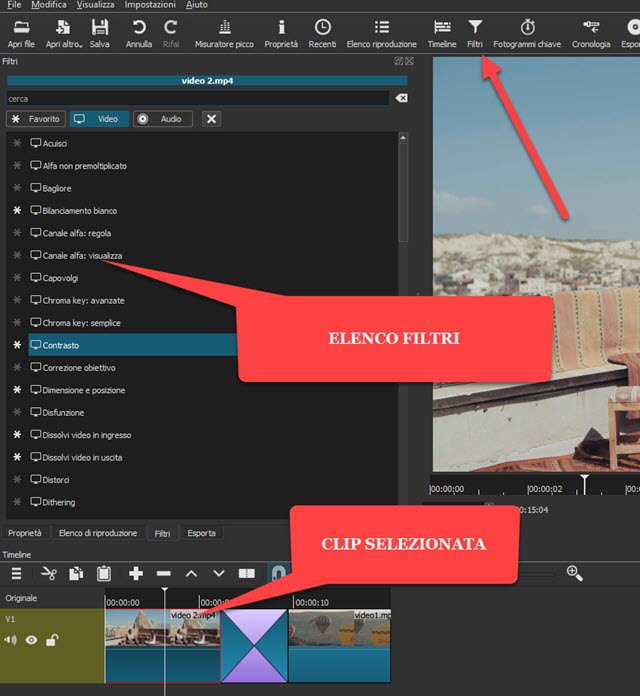Viewport: 640px width, 696px height.
Task: Toggle favorite star for Bagliore
Action: point(17,188)
